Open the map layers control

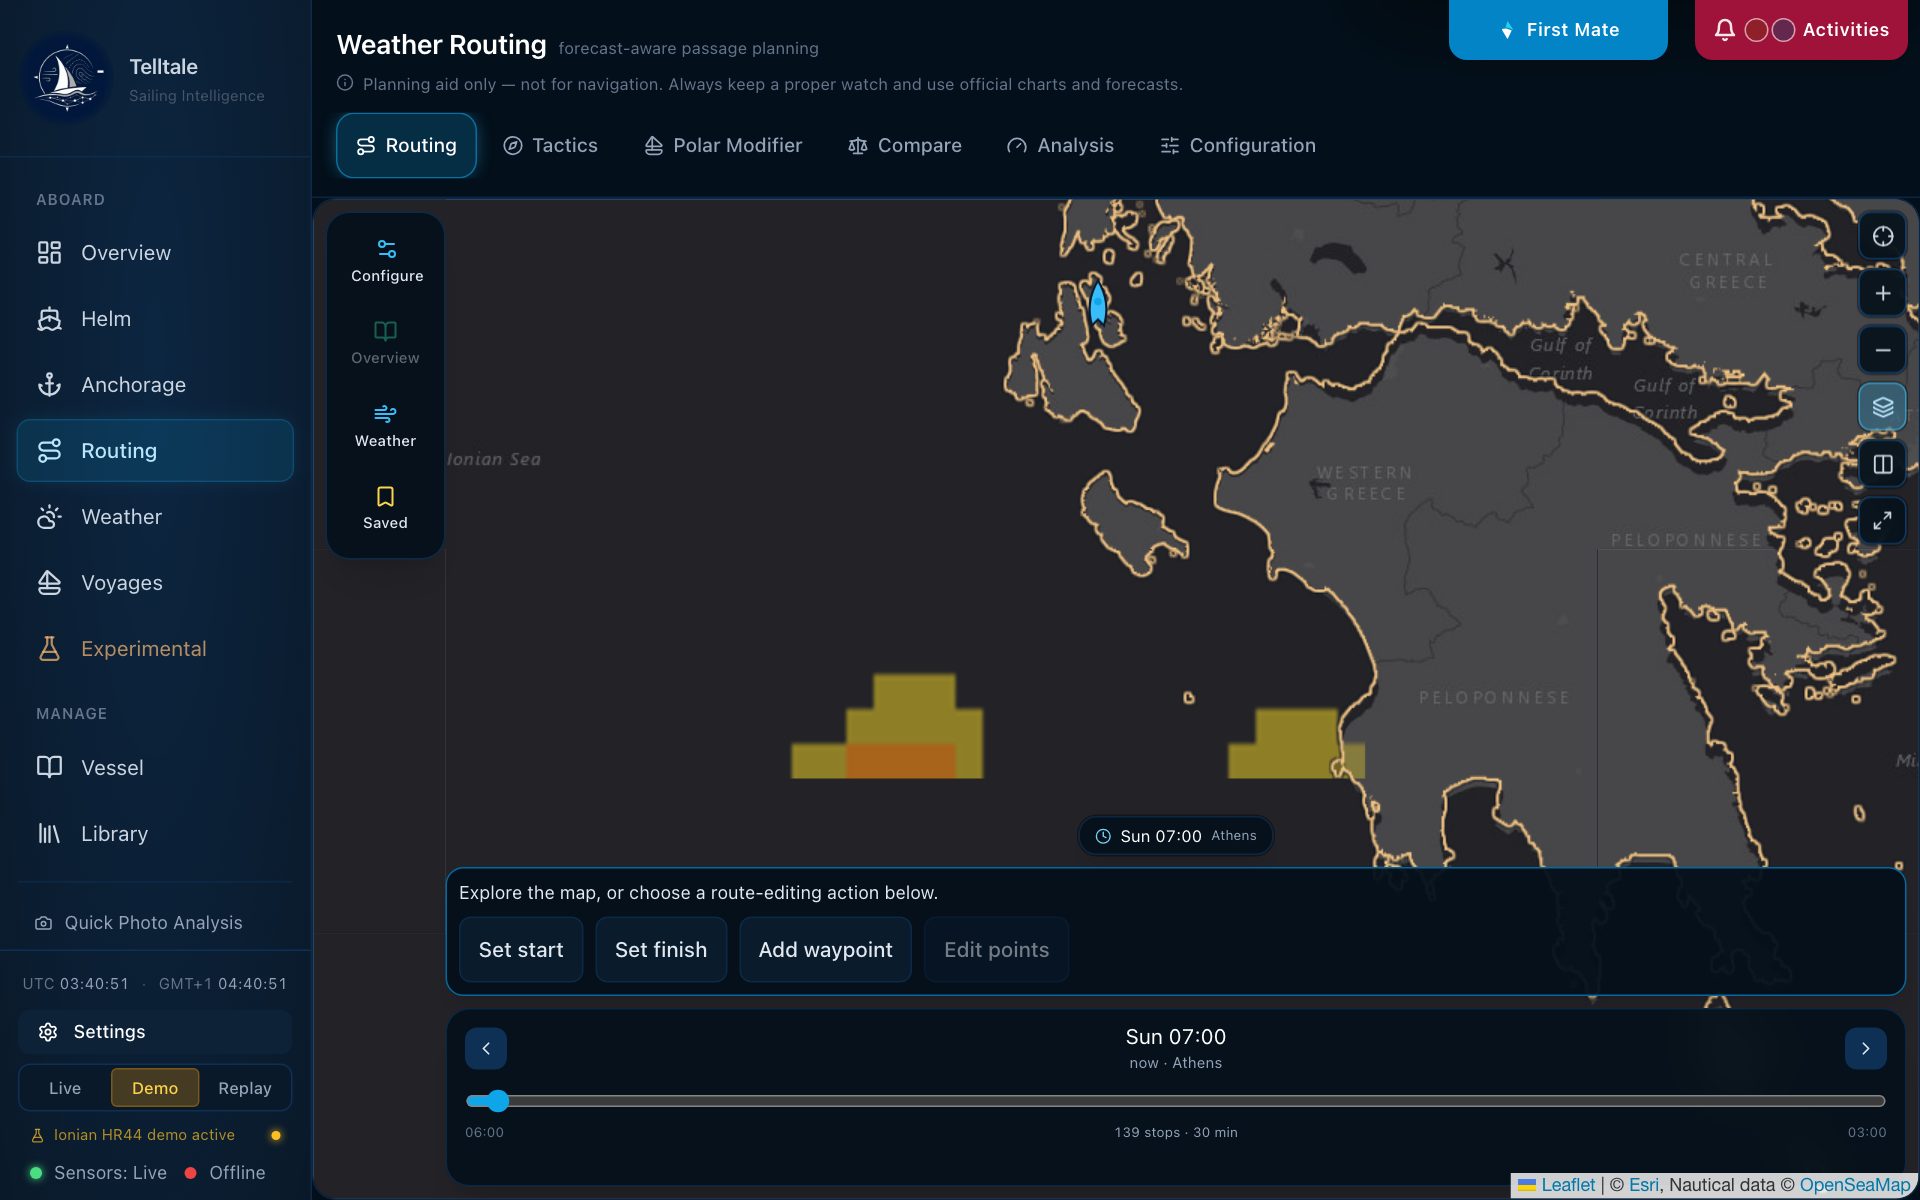tap(1882, 407)
